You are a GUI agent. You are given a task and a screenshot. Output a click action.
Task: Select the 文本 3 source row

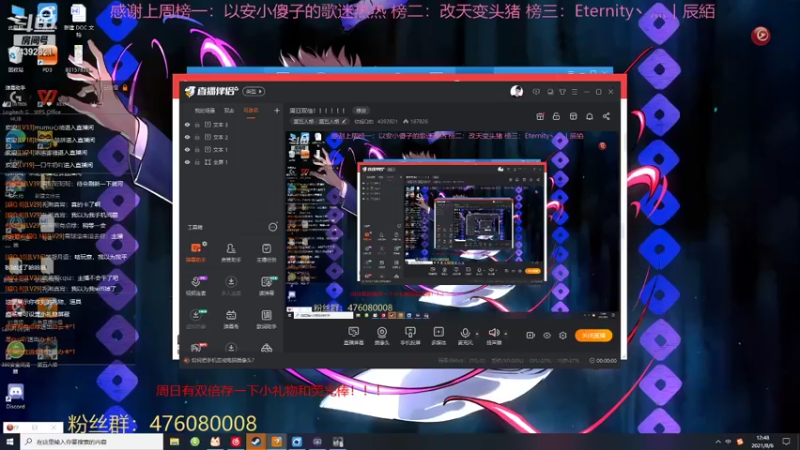[231, 124]
